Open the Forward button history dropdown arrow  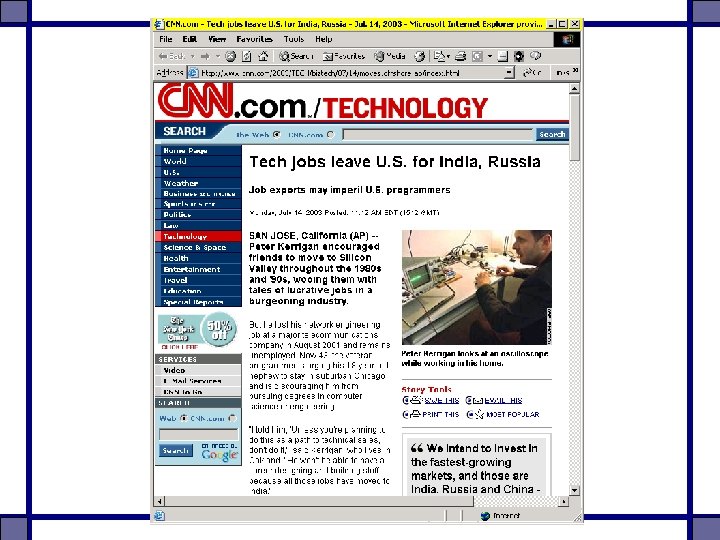218,56
